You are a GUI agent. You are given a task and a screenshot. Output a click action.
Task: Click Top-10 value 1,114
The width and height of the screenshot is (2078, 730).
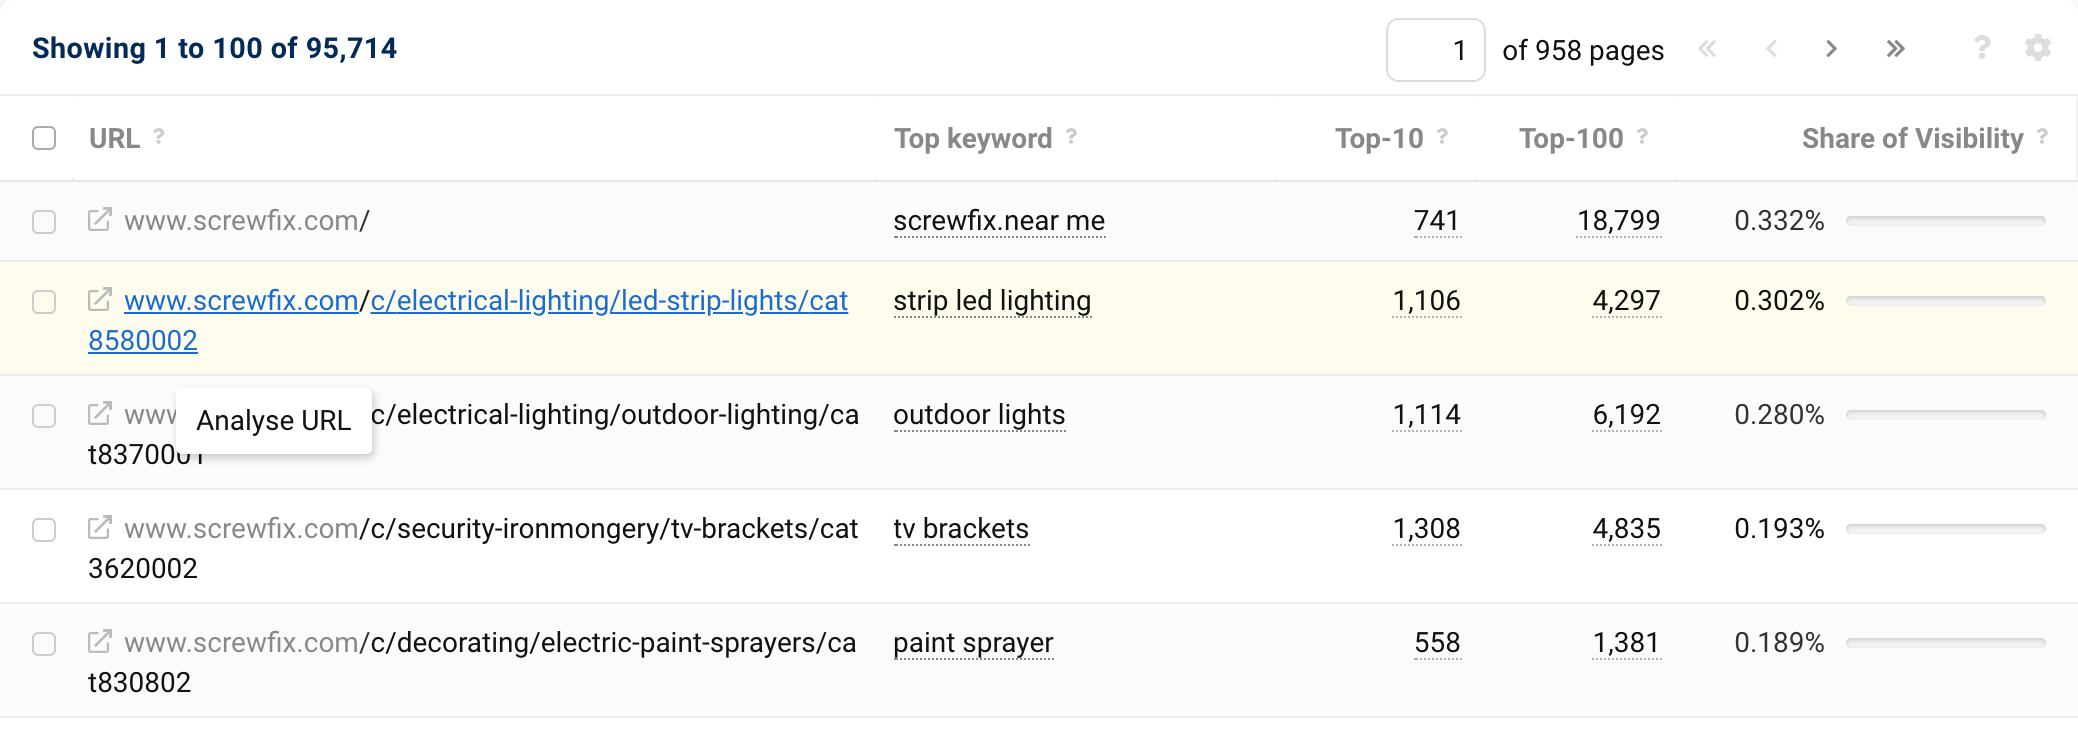[x=1427, y=415]
